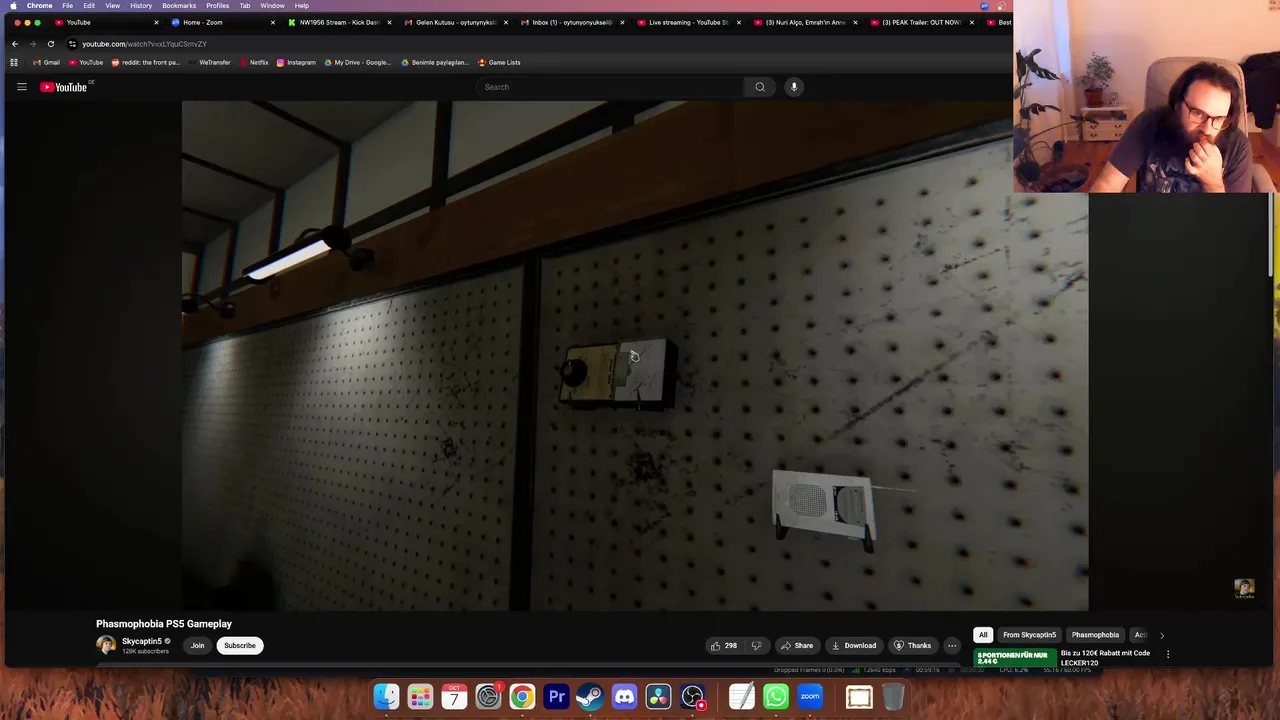Reload the page in Chrome
Image resolution: width=1280 pixels, height=720 pixels.
pyautogui.click(x=51, y=44)
